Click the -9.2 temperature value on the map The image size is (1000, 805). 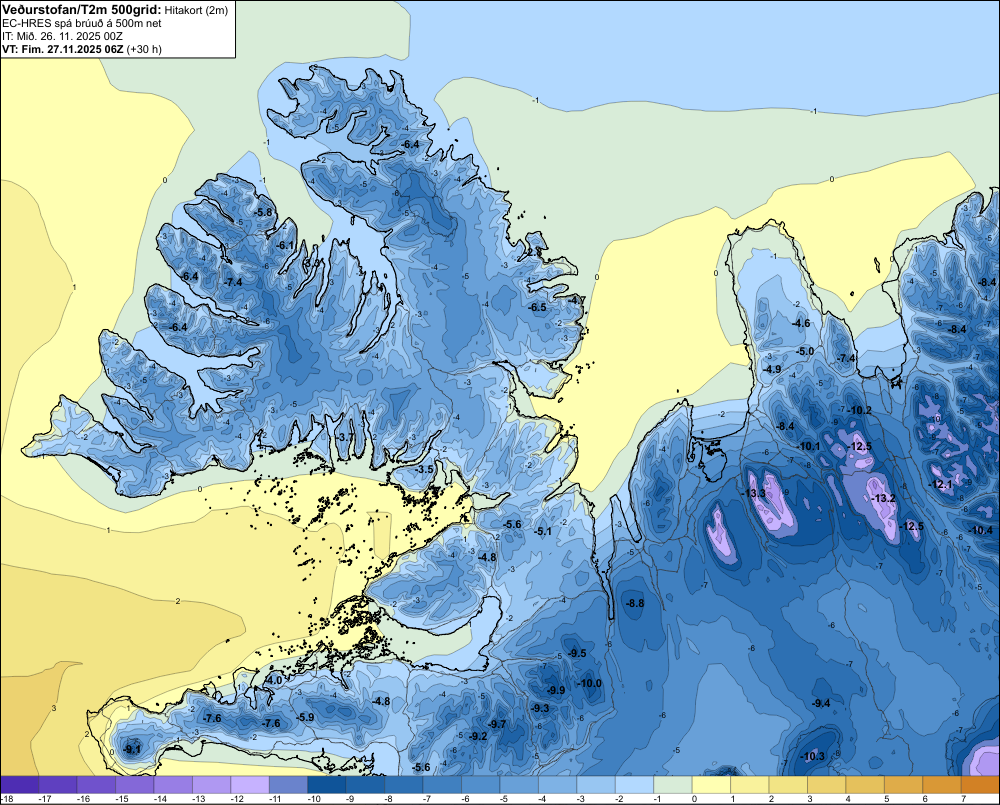pyautogui.click(x=478, y=736)
